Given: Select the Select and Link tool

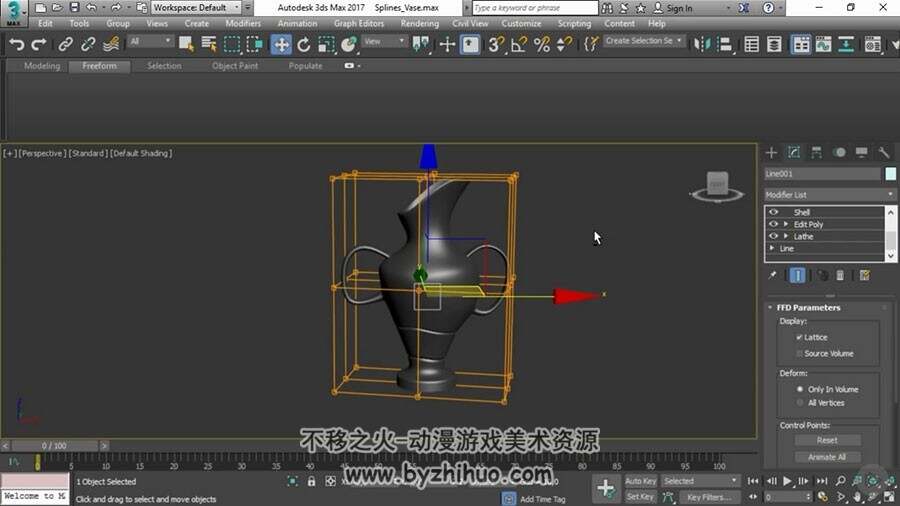Looking at the screenshot, I should pyautogui.click(x=65, y=45).
